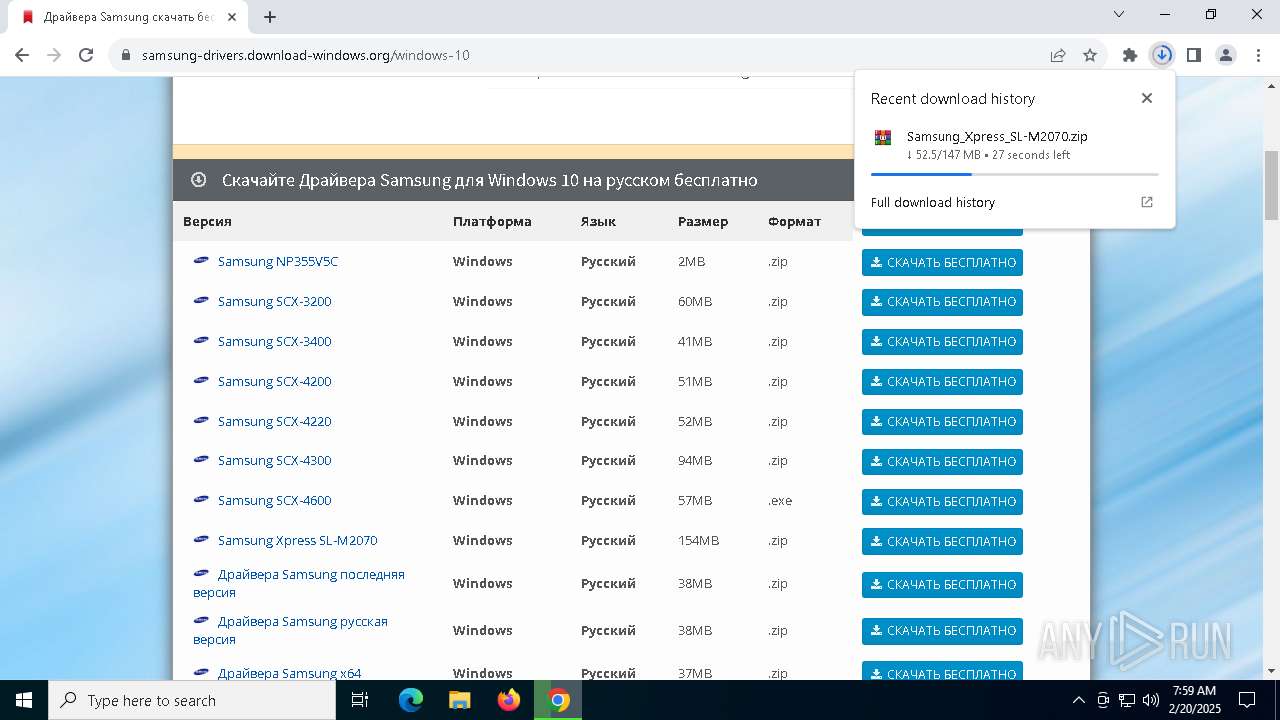Viewport: 1280px width, 720px height.
Task: Open full download history external link icon
Action: (1147, 202)
